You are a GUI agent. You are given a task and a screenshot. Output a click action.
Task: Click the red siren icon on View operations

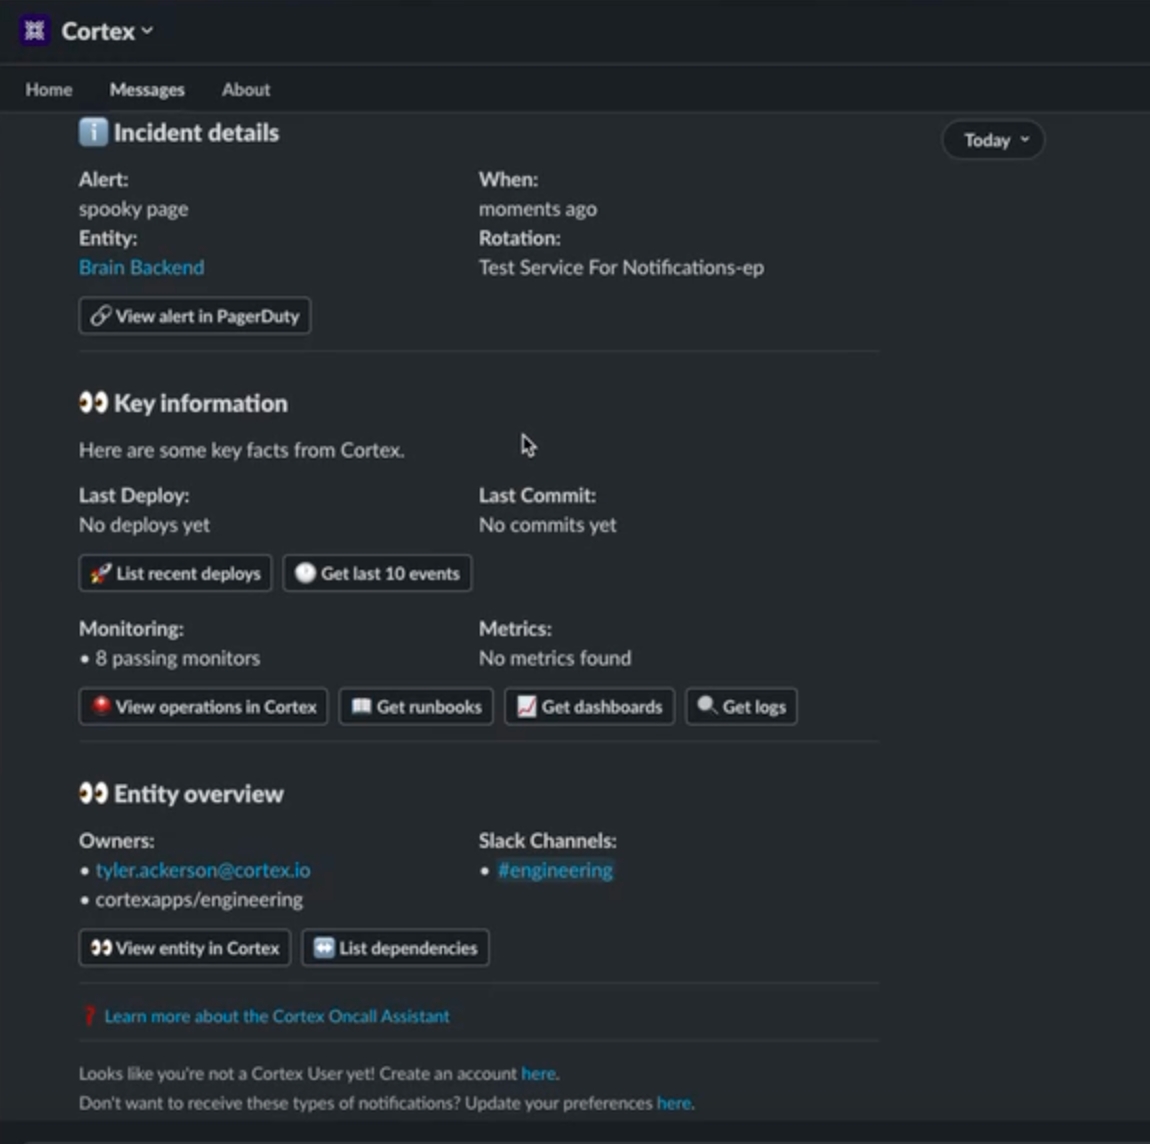[x=101, y=706]
